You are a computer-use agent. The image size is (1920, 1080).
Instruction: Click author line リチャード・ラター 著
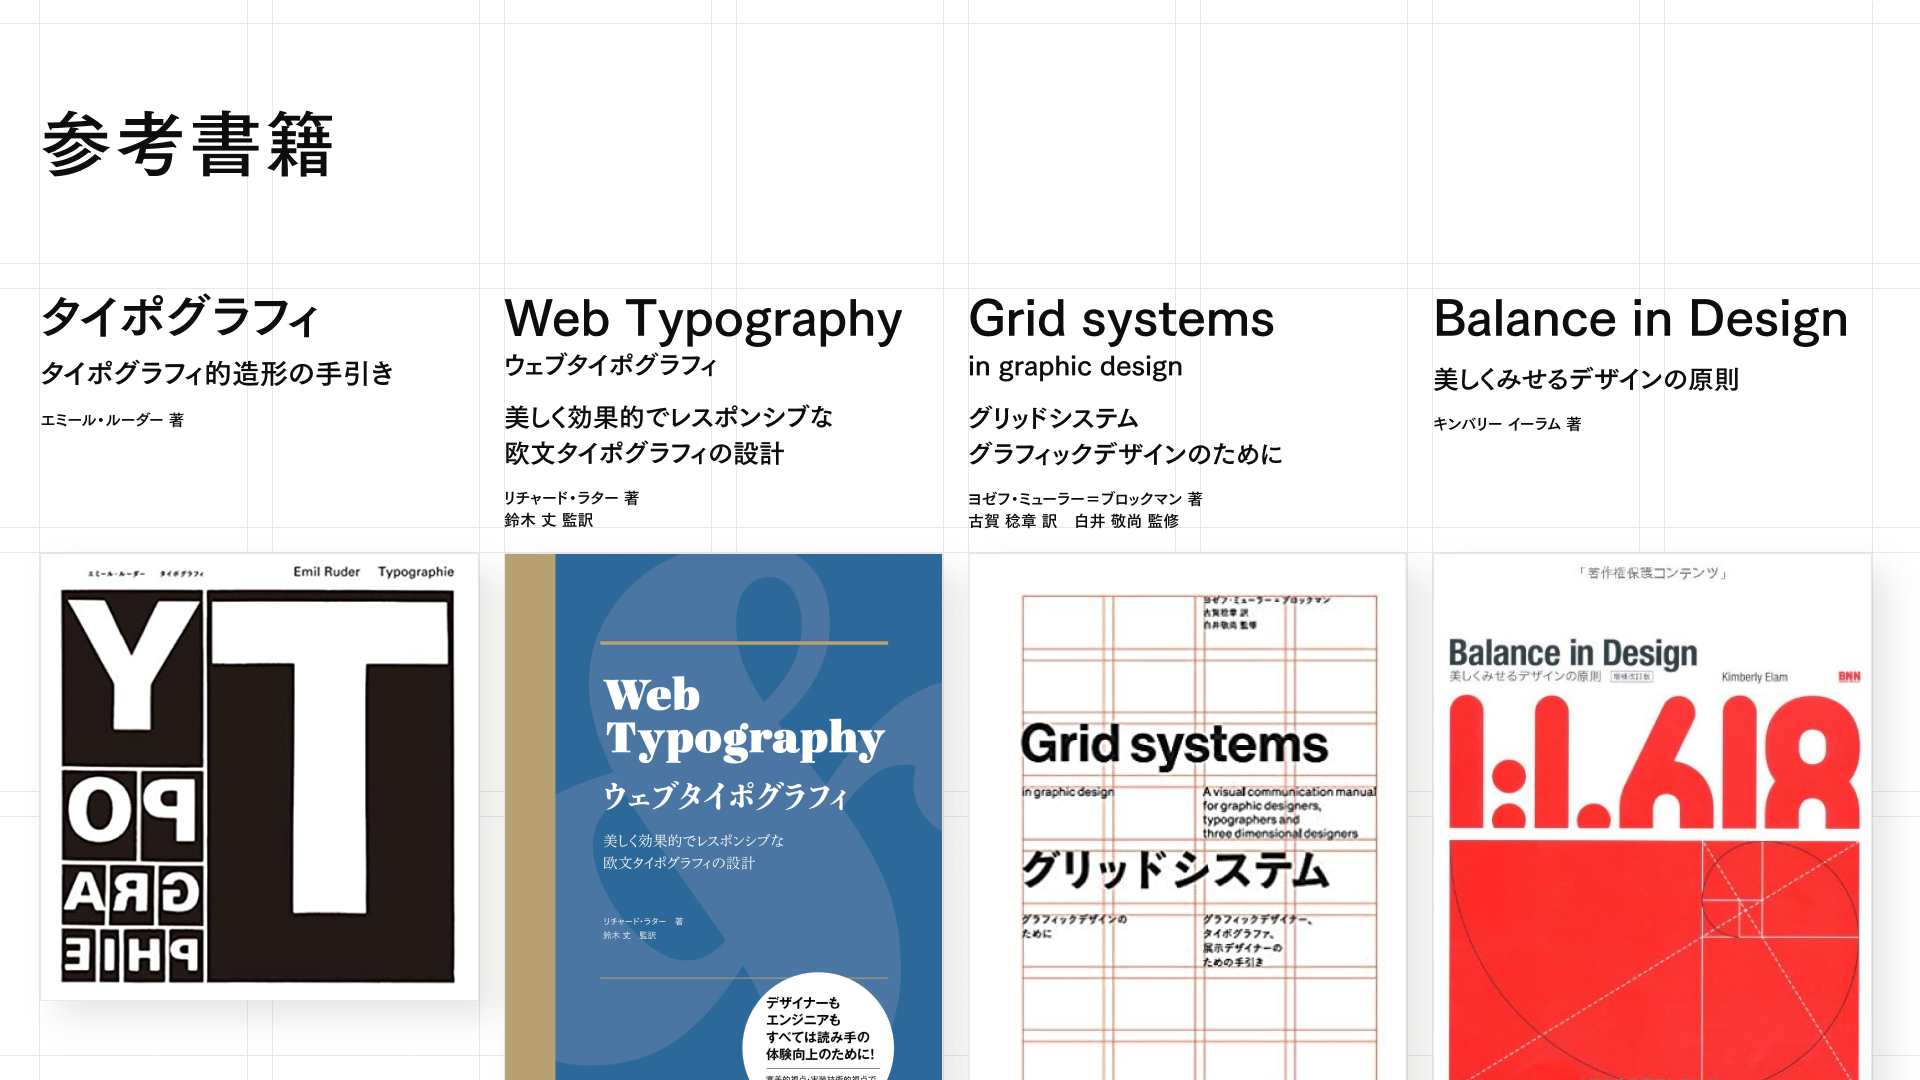pyautogui.click(x=571, y=497)
